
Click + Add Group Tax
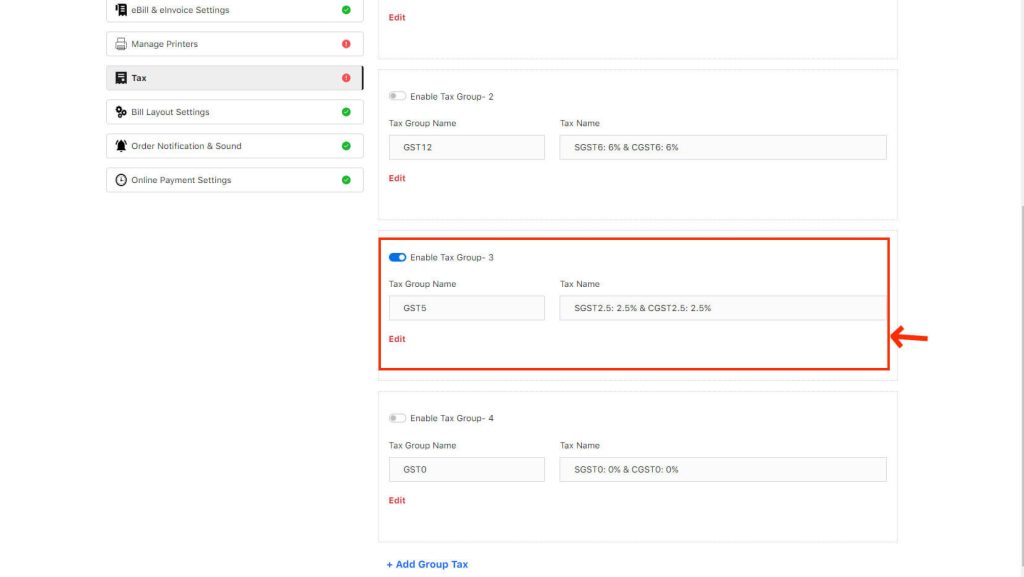[x=427, y=564]
